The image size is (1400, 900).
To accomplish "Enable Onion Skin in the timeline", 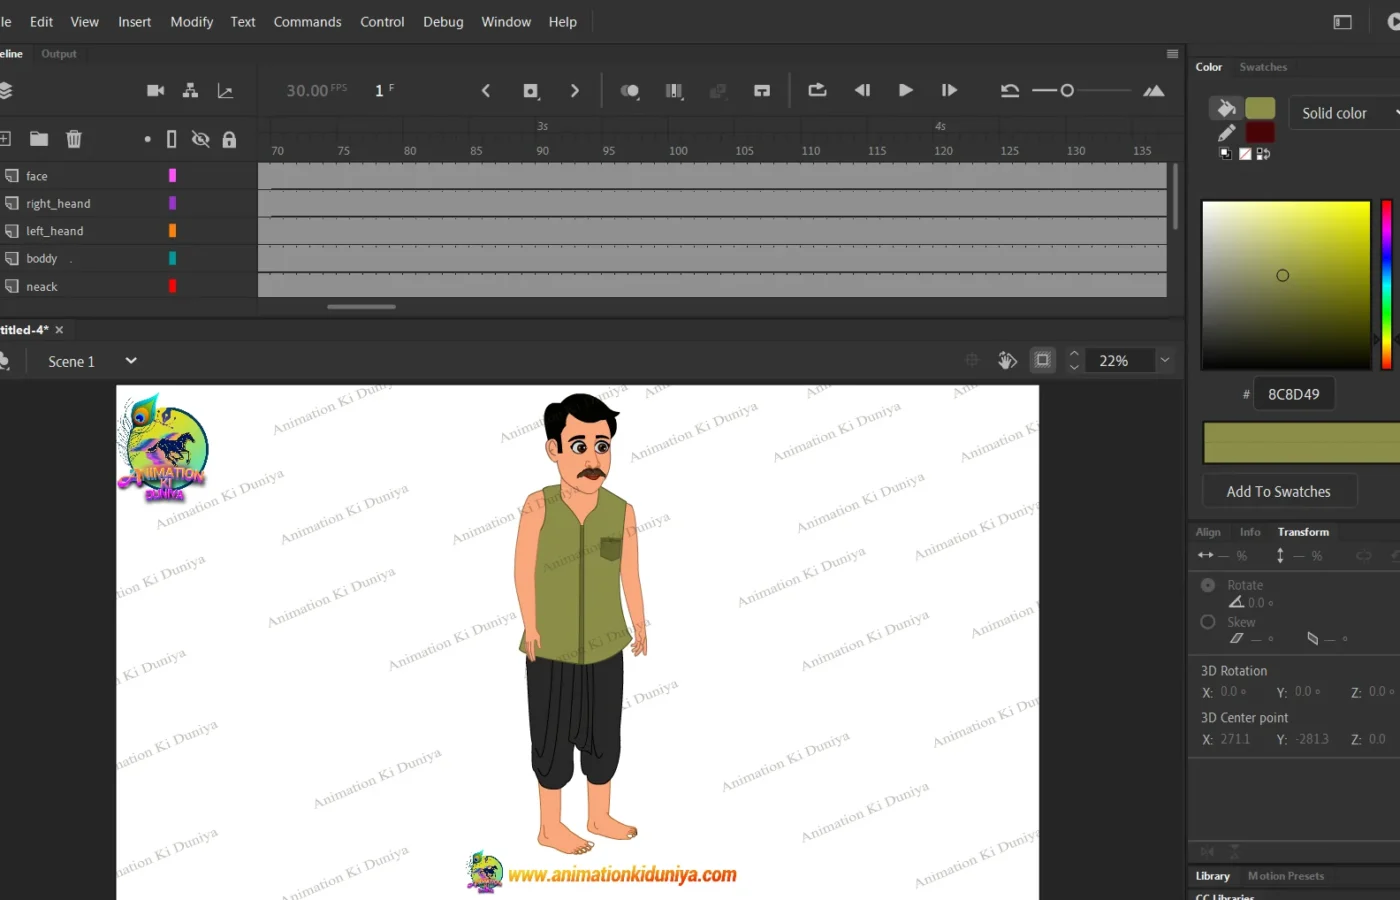I will point(629,91).
